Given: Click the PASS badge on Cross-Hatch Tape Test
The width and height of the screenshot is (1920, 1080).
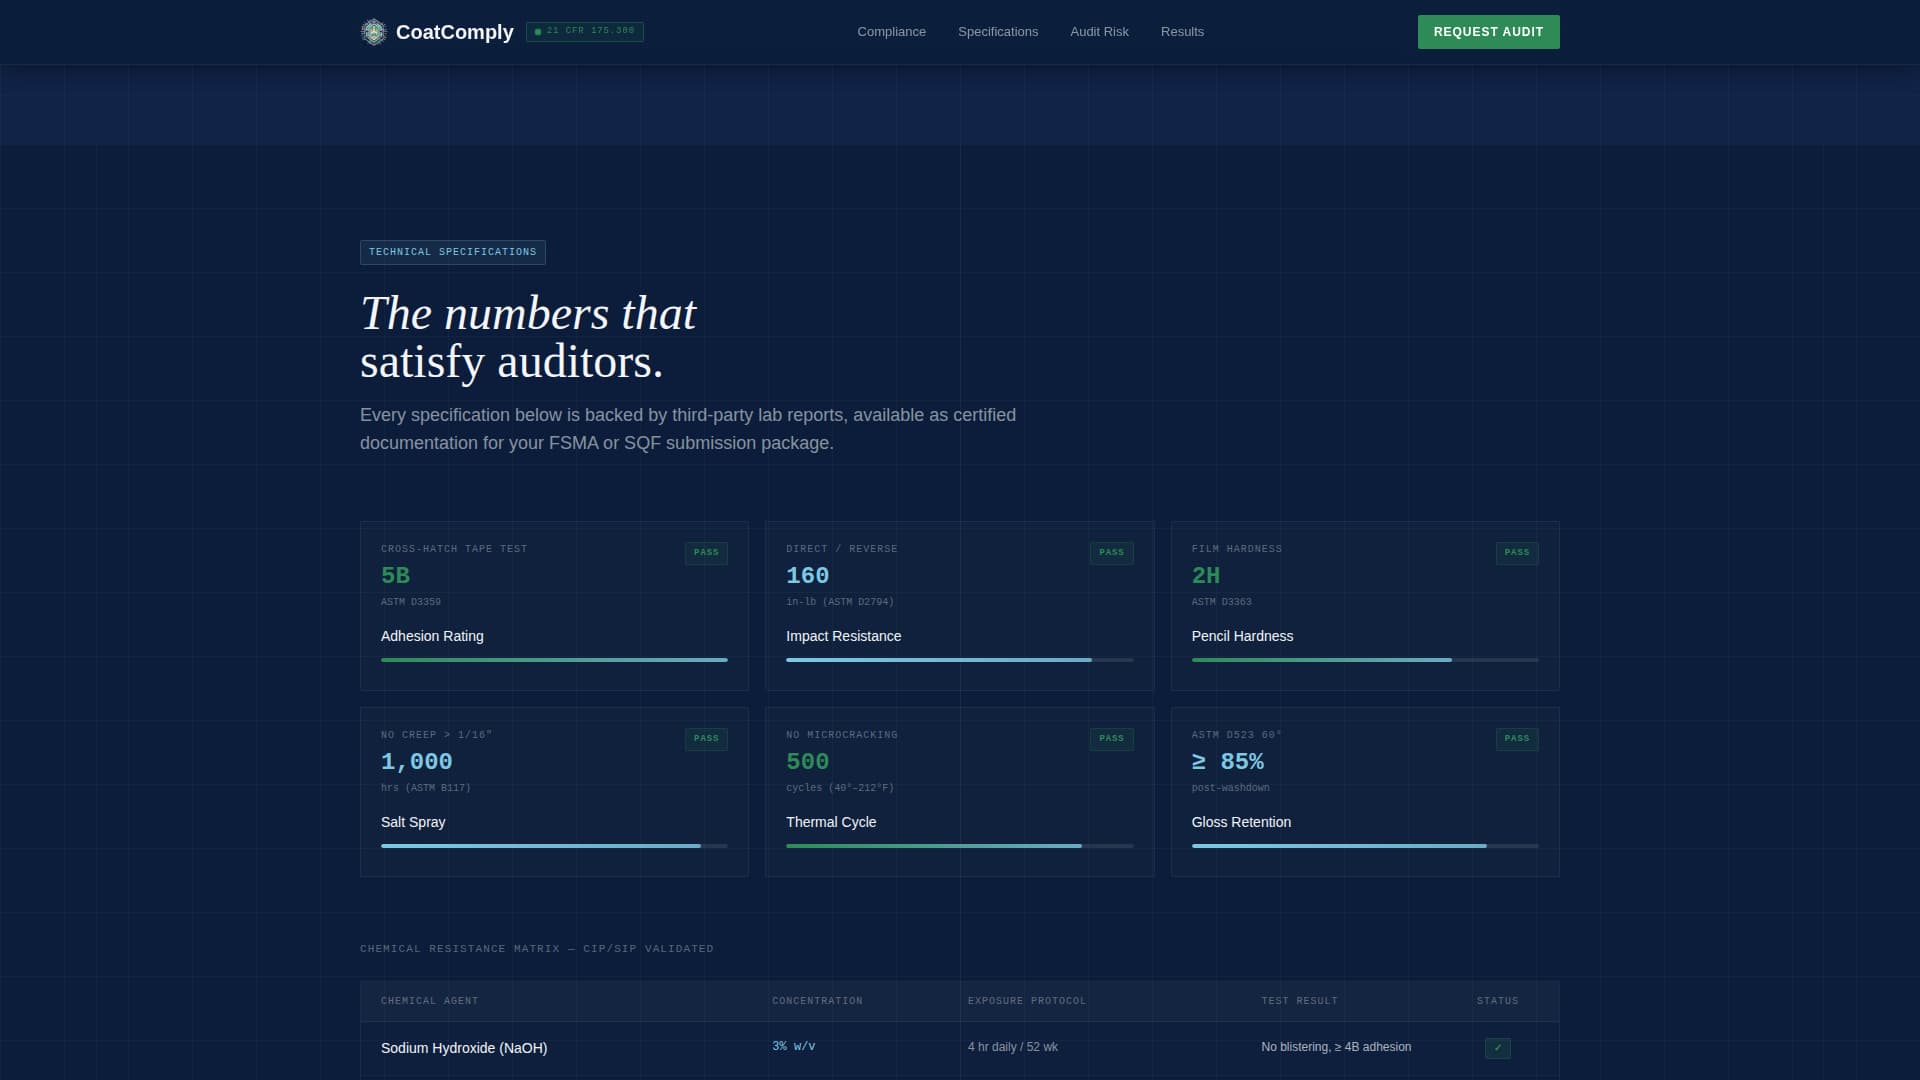Looking at the screenshot, I should [x=706, y=552].
